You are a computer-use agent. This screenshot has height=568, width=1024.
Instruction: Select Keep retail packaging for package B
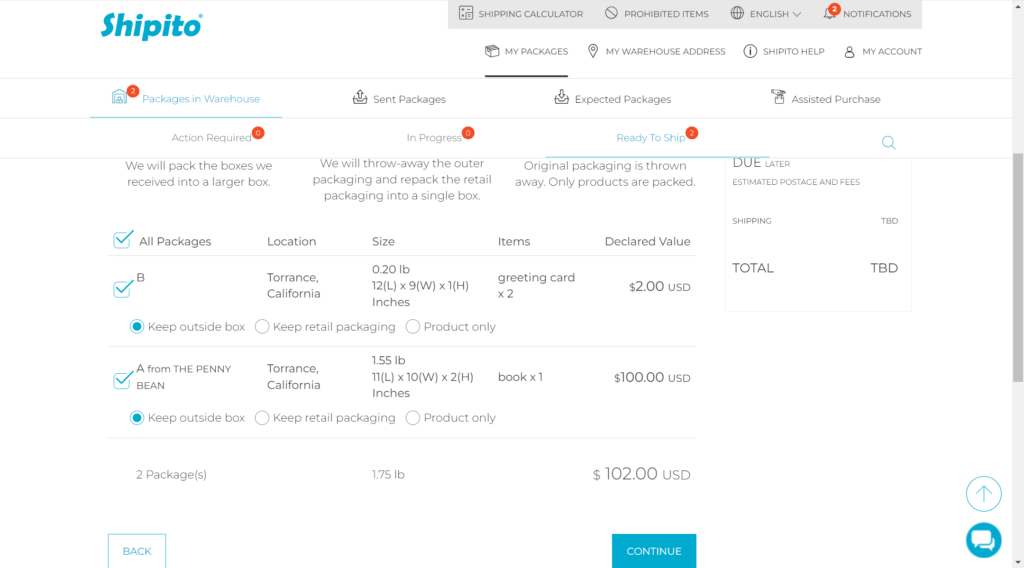tap(263, 326)
